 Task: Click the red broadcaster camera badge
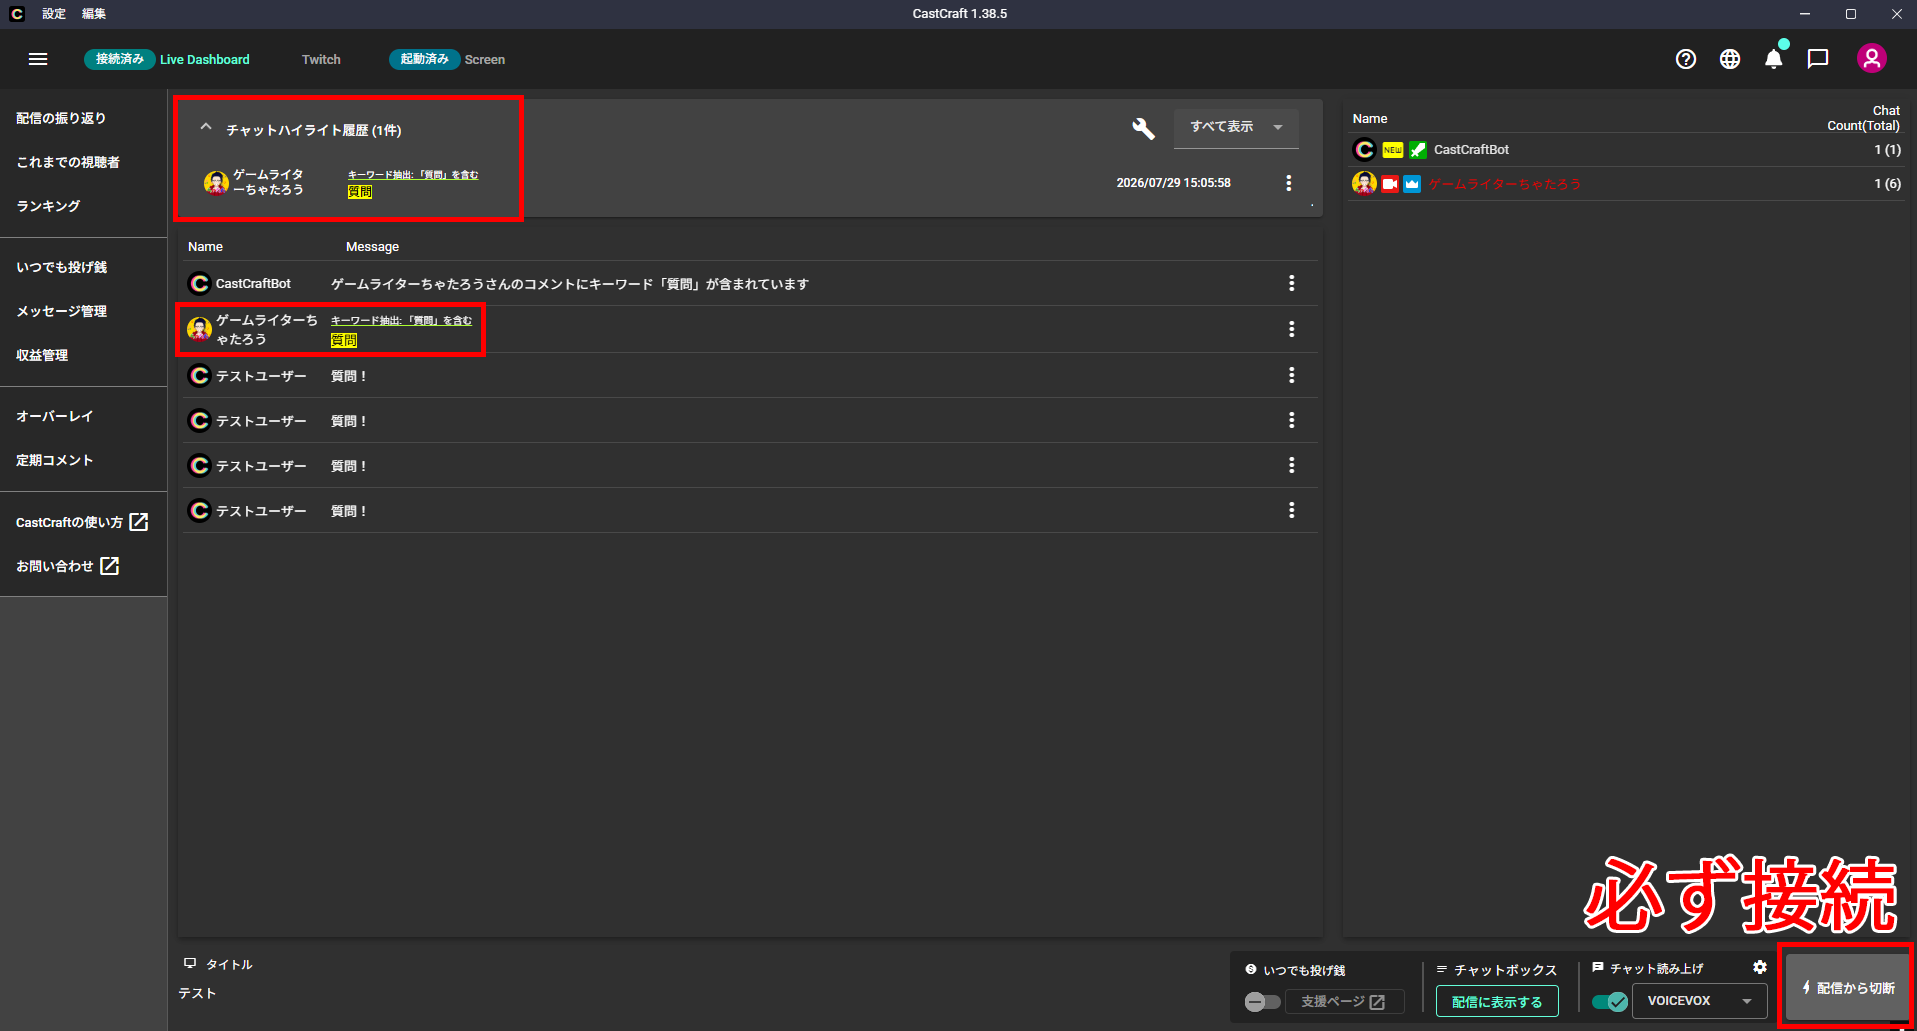1390,184
